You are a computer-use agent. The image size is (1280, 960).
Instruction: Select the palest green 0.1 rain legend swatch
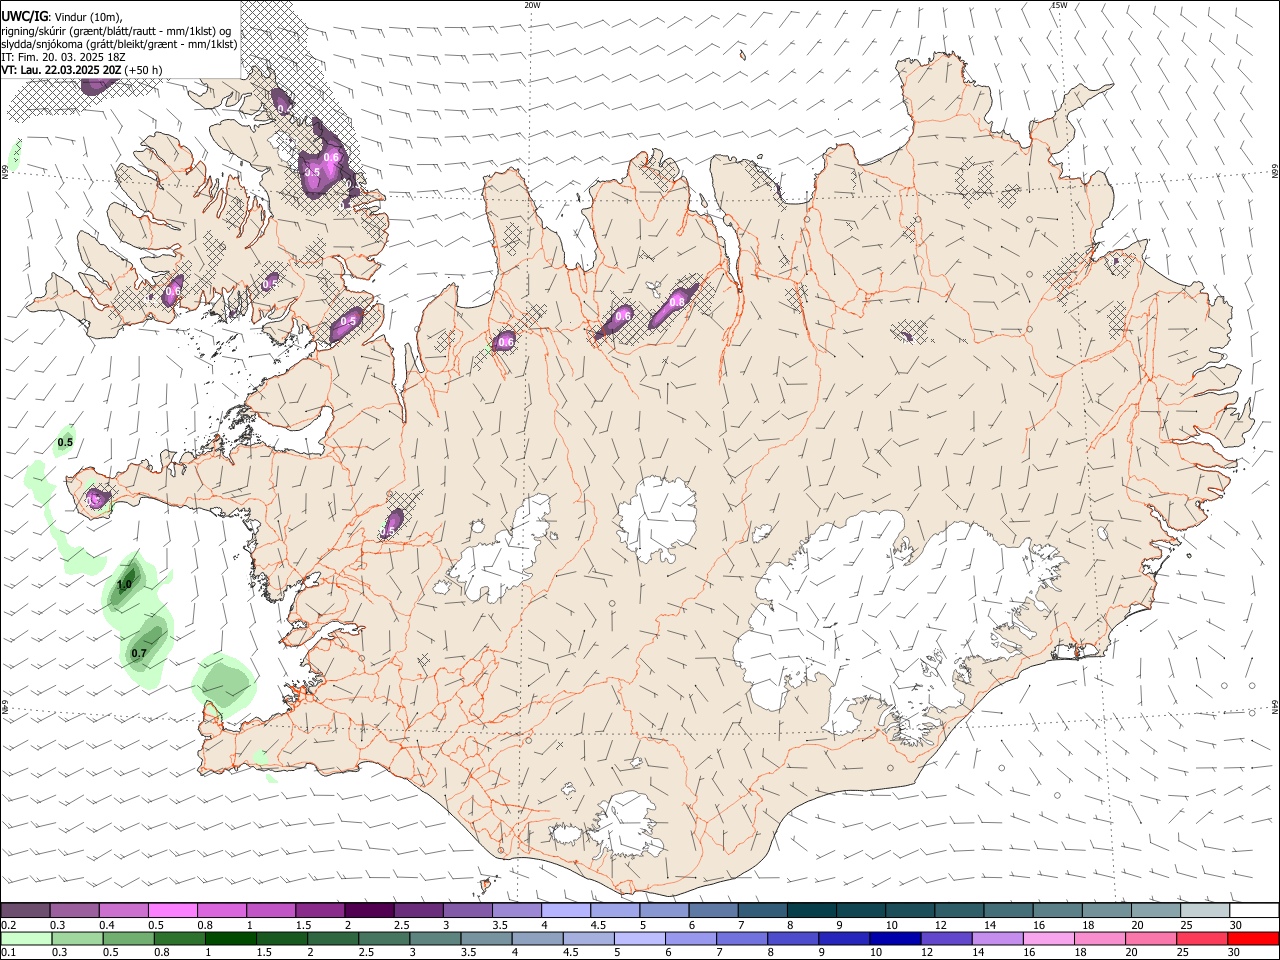26,938
